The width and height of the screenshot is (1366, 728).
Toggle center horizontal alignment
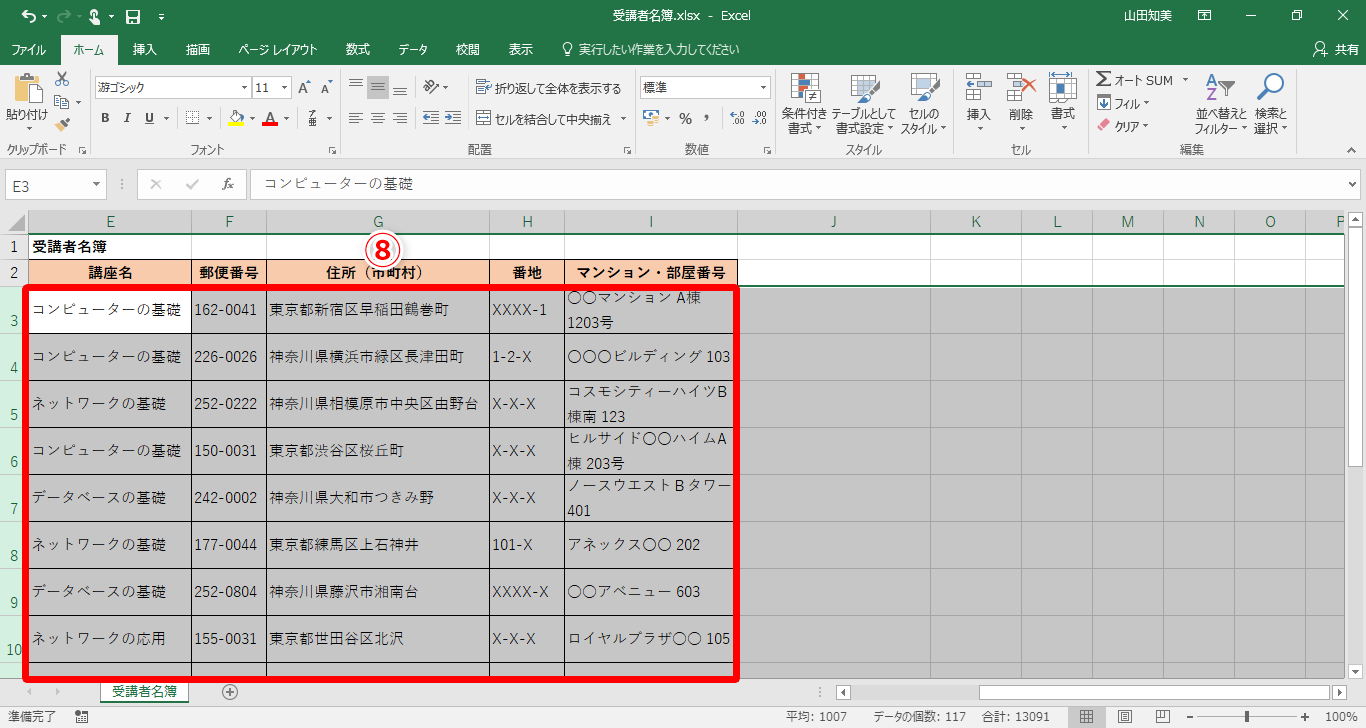[378, 118]
